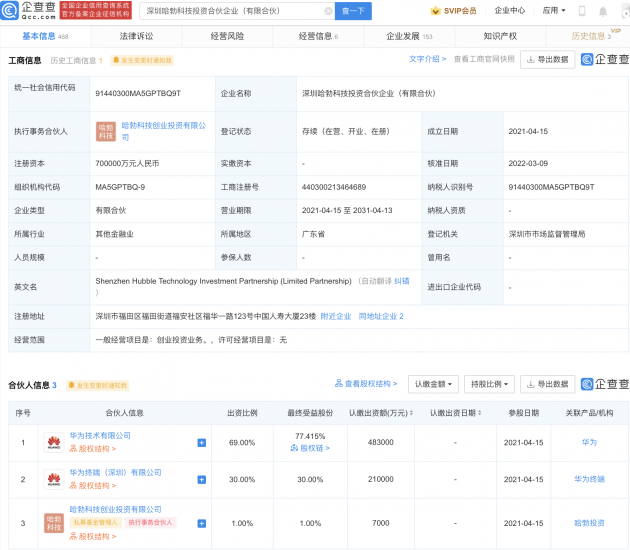The height and width of the screenshot is (550, 630).
Task: Click 纠错 link next to English name
Action: click(x=401, y=281)
